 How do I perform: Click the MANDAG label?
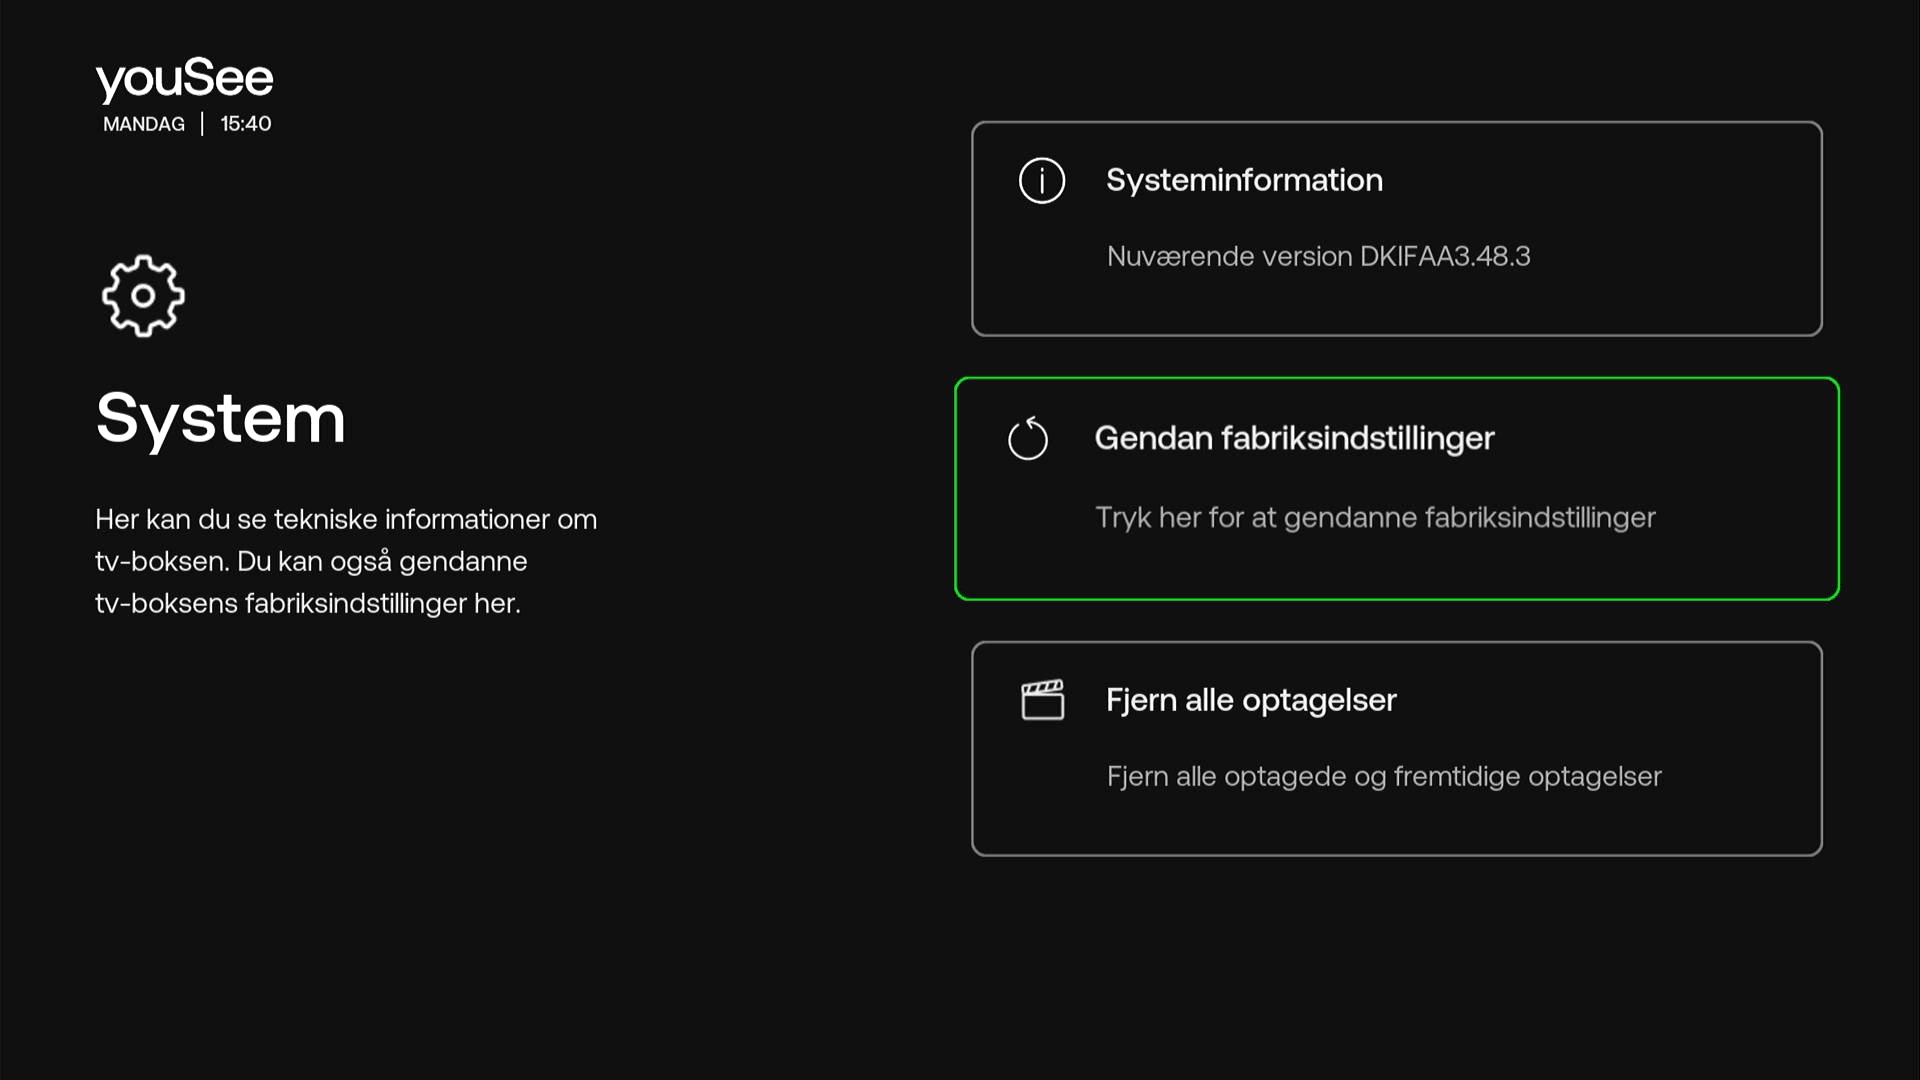pos(143,124)
